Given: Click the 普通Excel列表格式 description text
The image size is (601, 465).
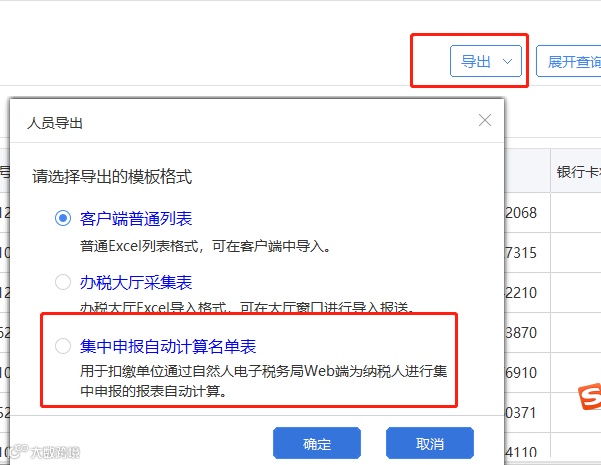Looking at the screenshot, I should coord(205,246).
